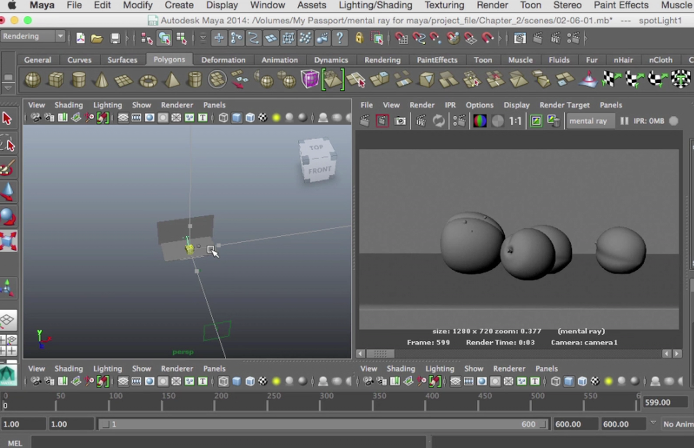694x448 pixels.
Task: Open the Paint Effects menu
Action: (621, 5)
